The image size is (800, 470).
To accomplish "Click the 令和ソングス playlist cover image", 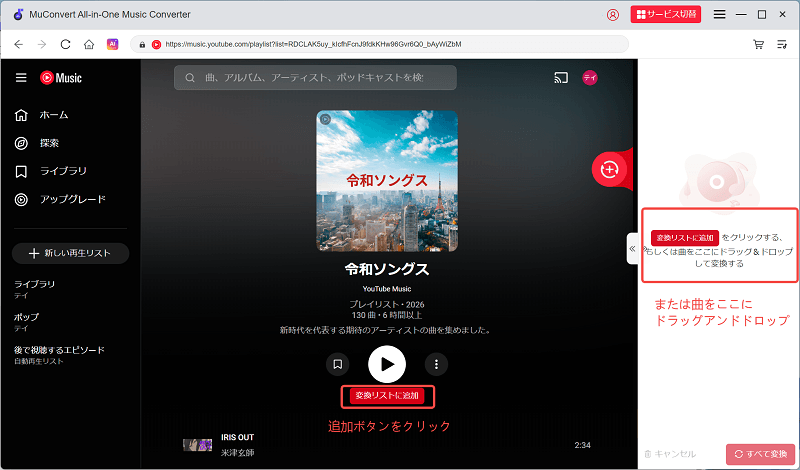I will click(387, 181).
